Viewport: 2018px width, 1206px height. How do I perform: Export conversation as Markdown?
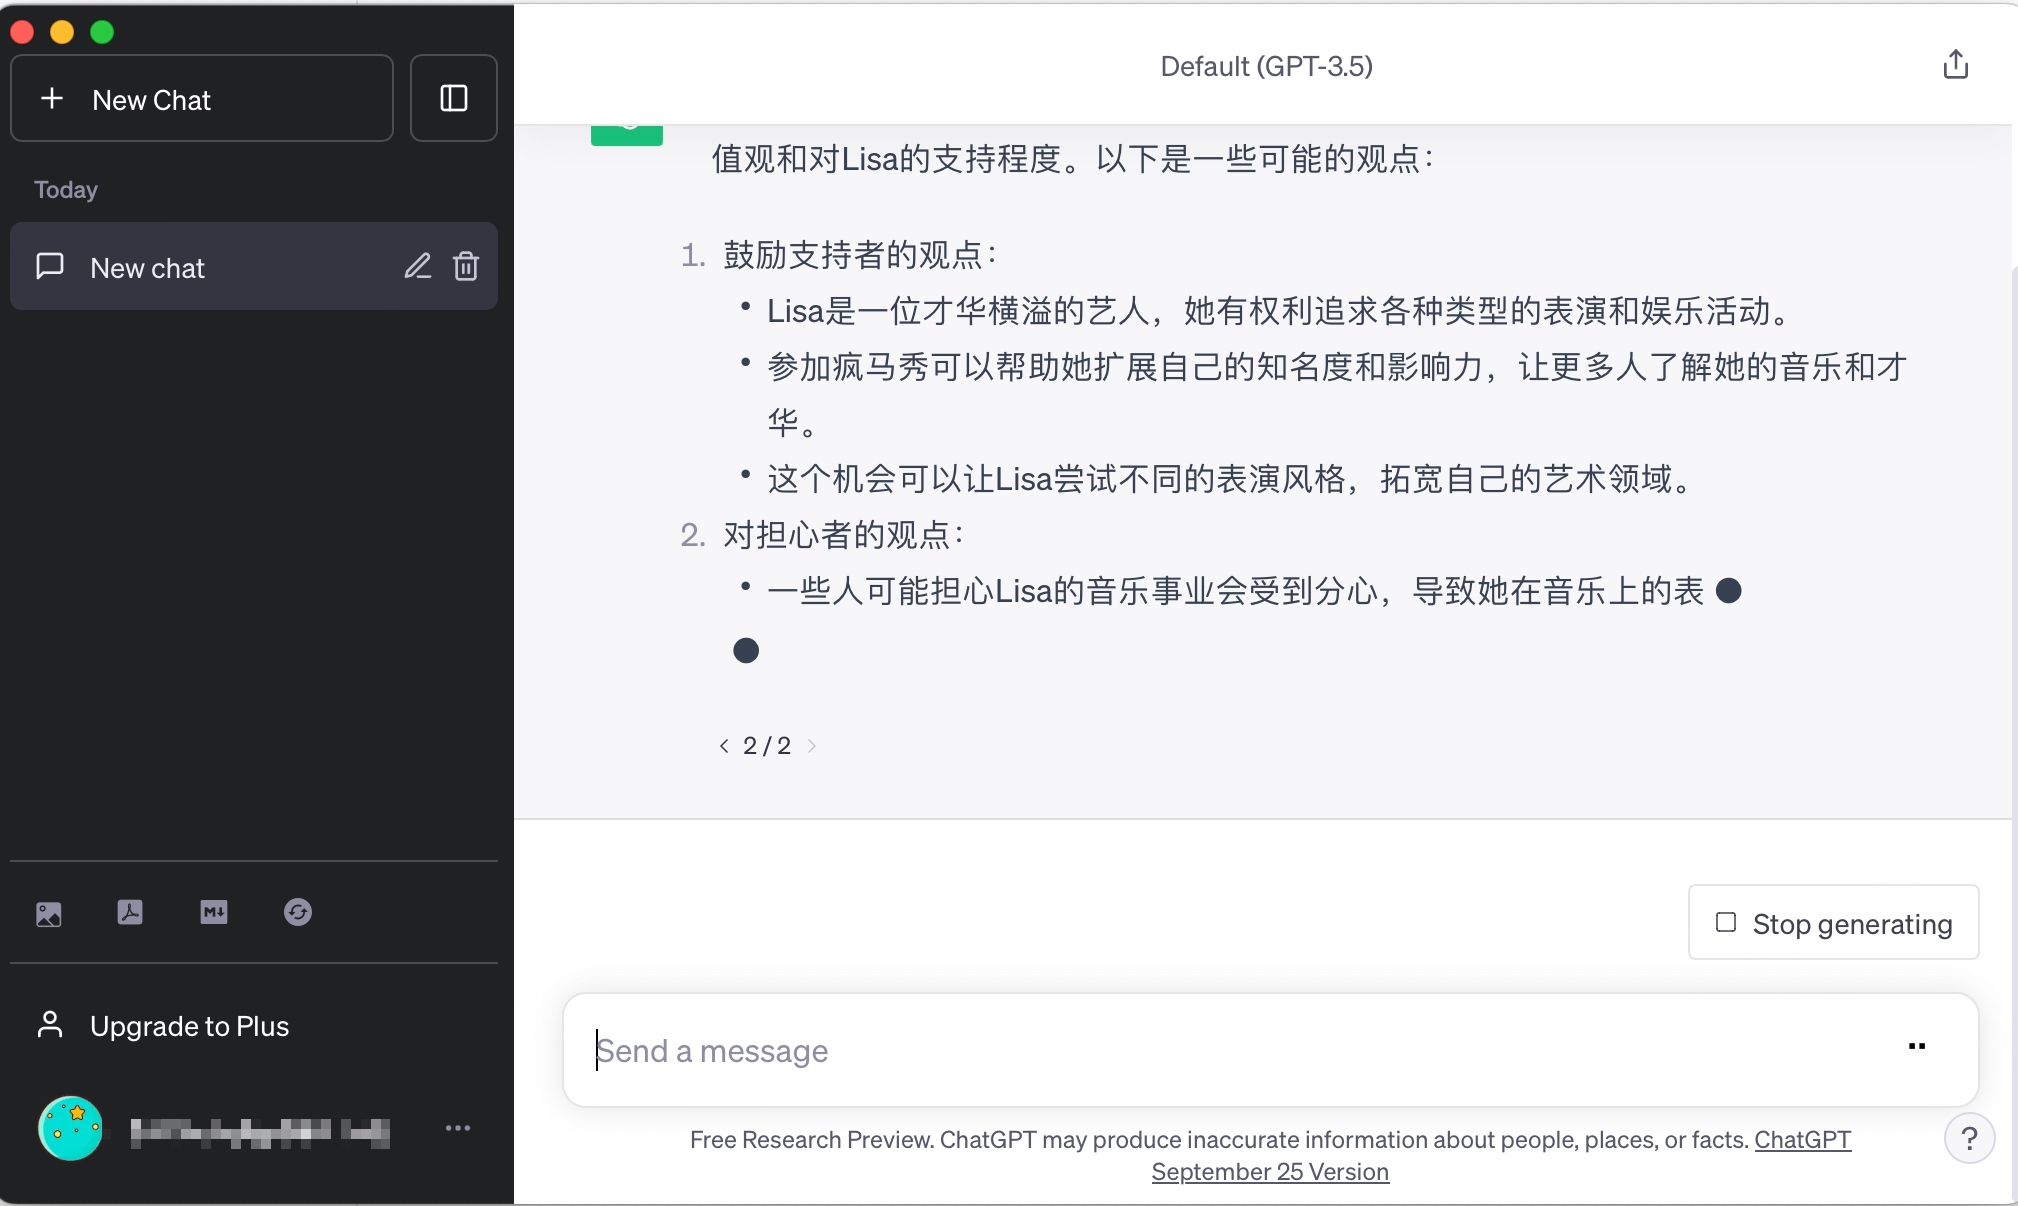coord(214,913)
